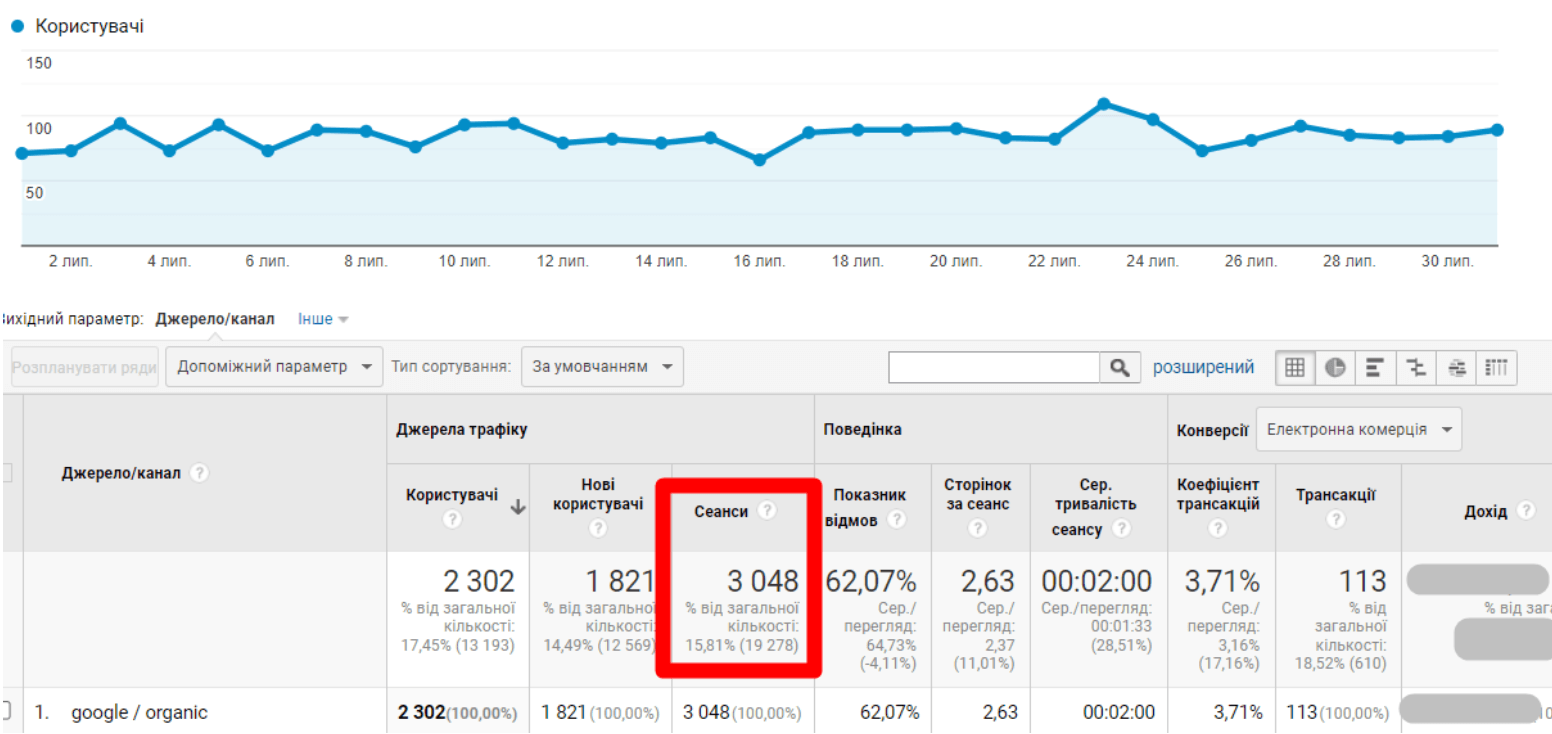
Task: Select the Джерело/канал primary dimension
Action: coord(215,319)
